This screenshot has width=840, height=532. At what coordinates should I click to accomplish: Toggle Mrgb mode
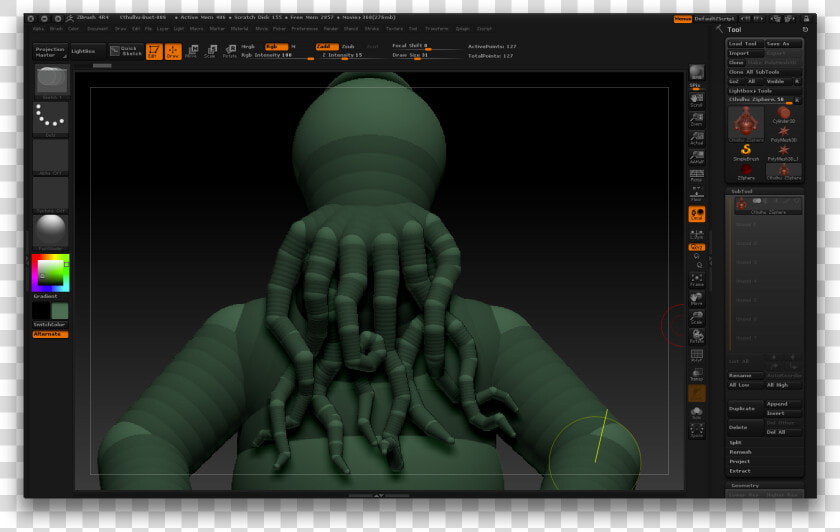point(249,47)
